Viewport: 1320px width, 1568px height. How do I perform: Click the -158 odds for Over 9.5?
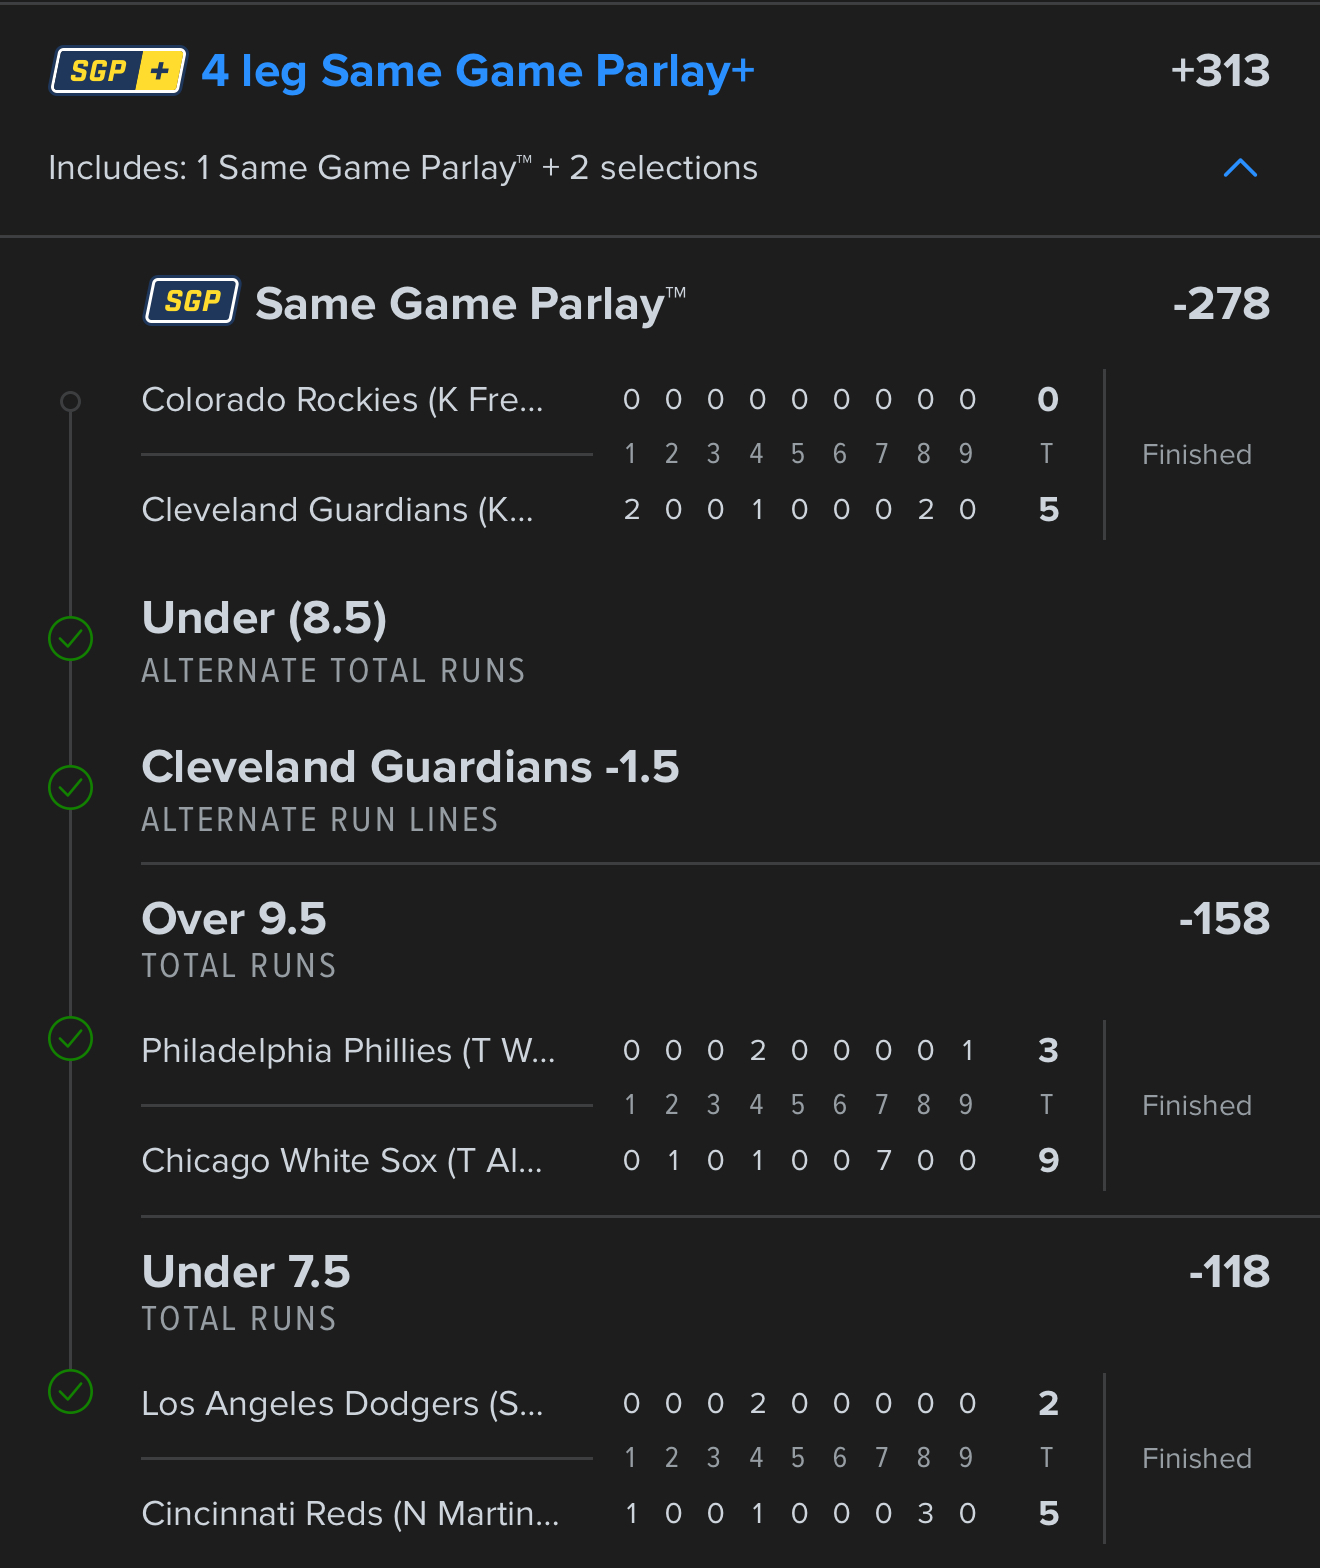point(1224,919)
